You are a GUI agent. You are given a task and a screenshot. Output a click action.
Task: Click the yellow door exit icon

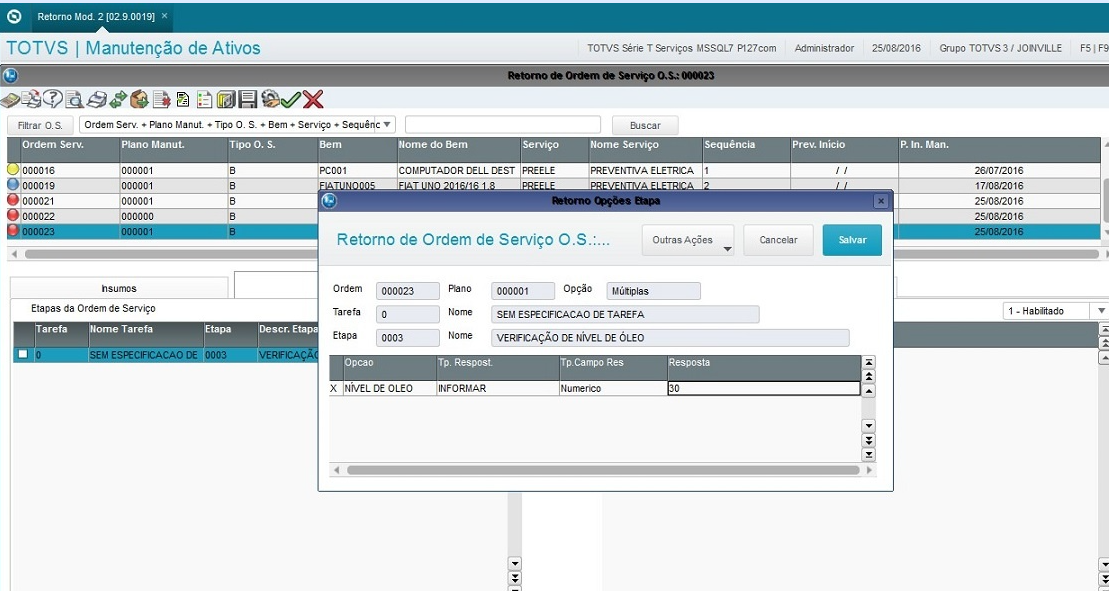[226, 100]
